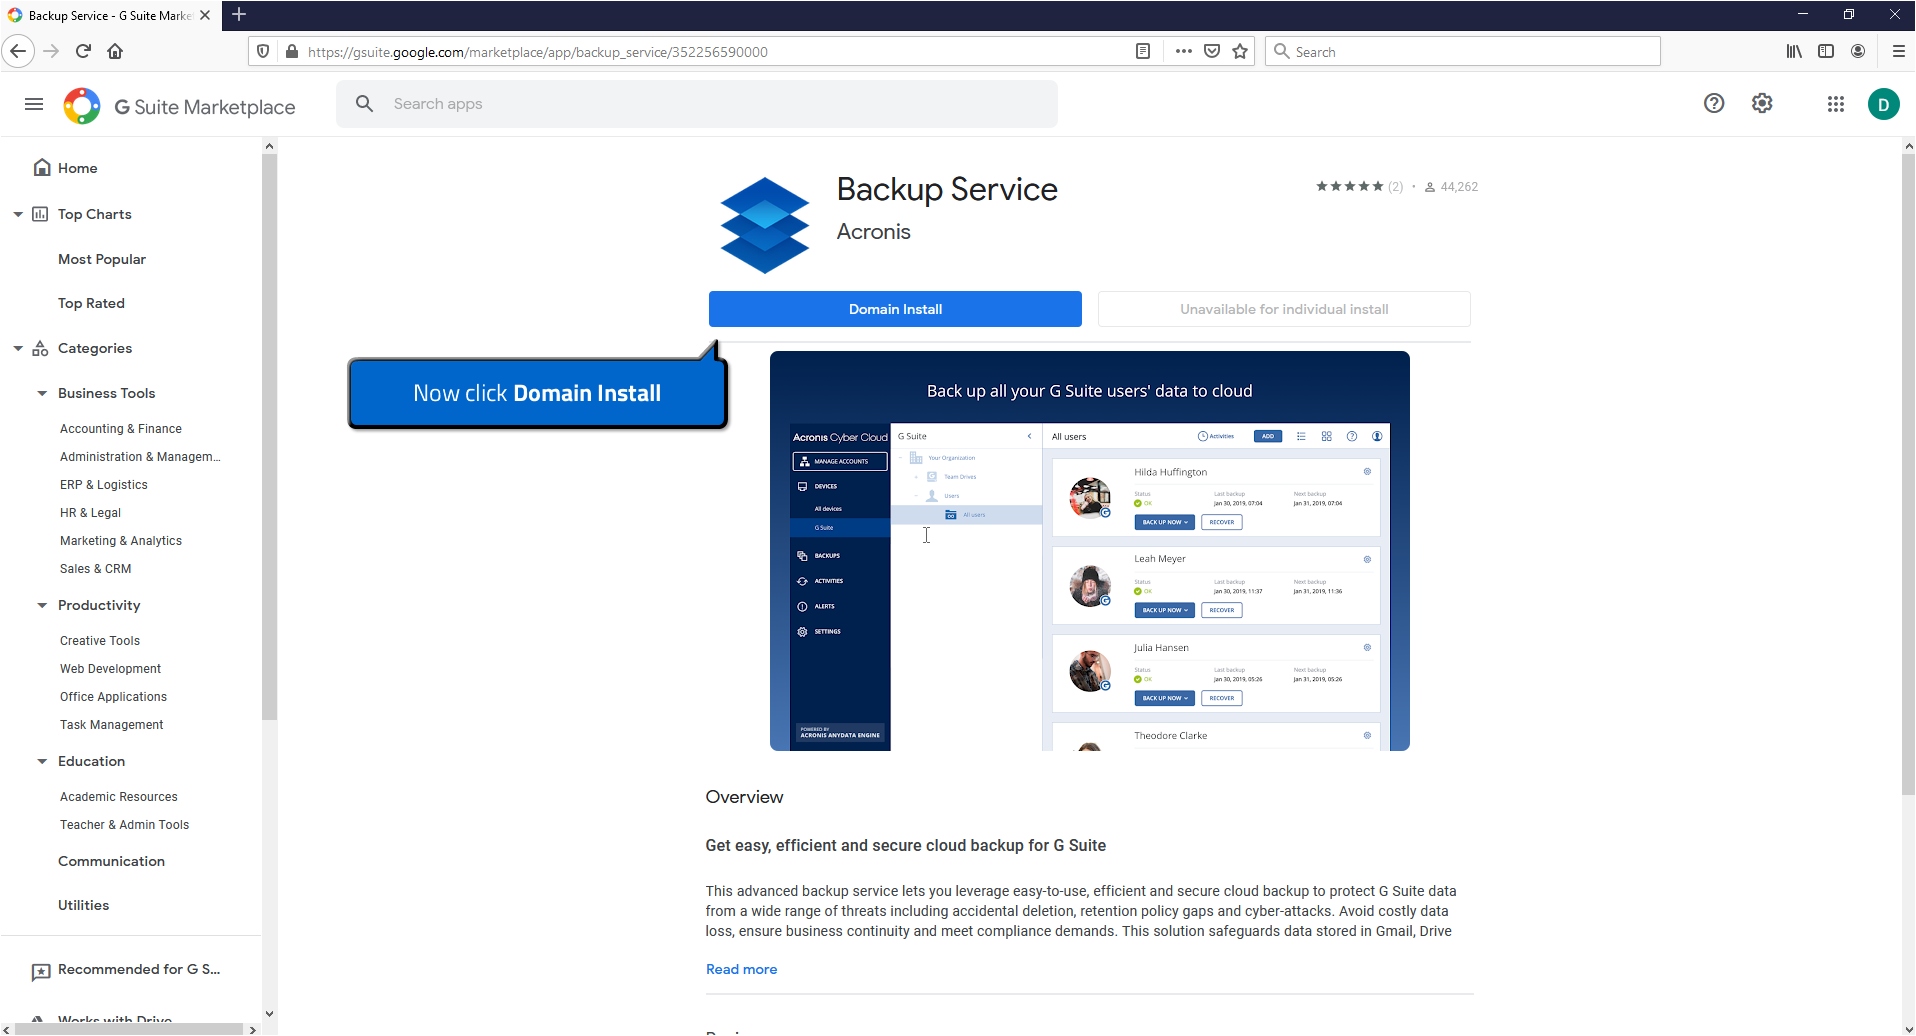Open the Firefox library icon
Screen dimensions: 1916x1036
pyautogui.click(x=1794, y=51)
